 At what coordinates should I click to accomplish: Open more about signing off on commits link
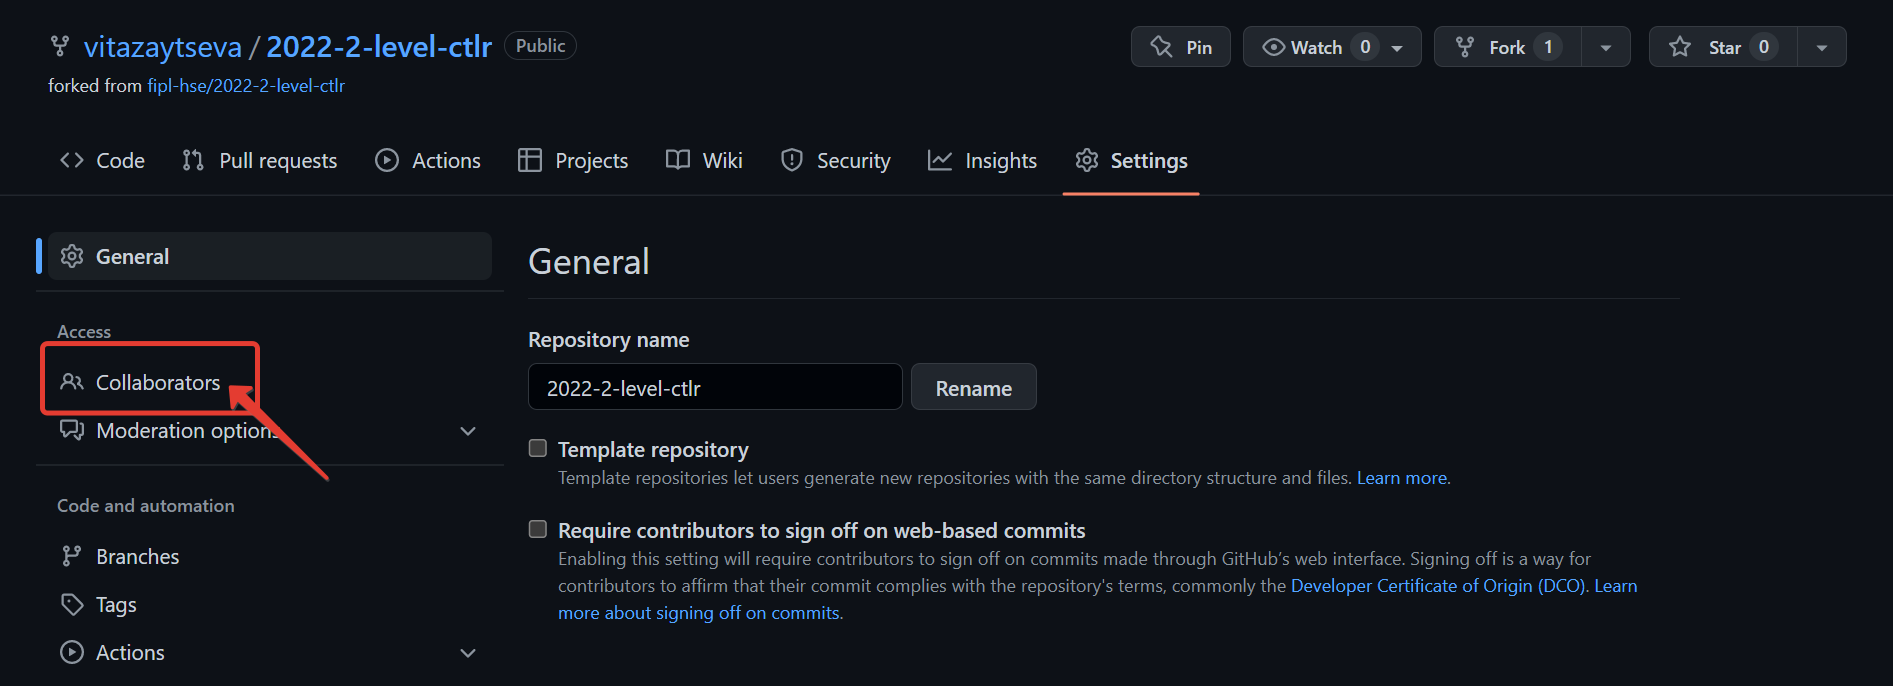click(x=699, y=613)
